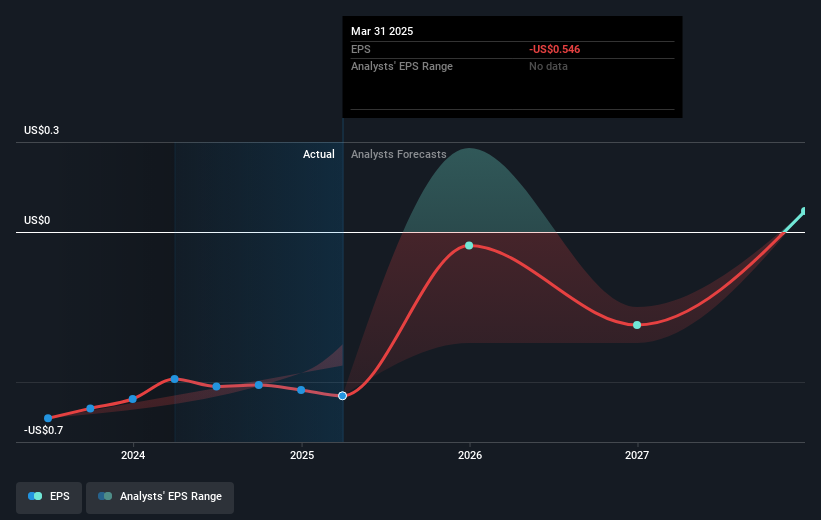The width and height of the screenshot is (821, 520).
Task: Toggle the Analysts' EPS Range legend
Action: (x=160, y=497)
